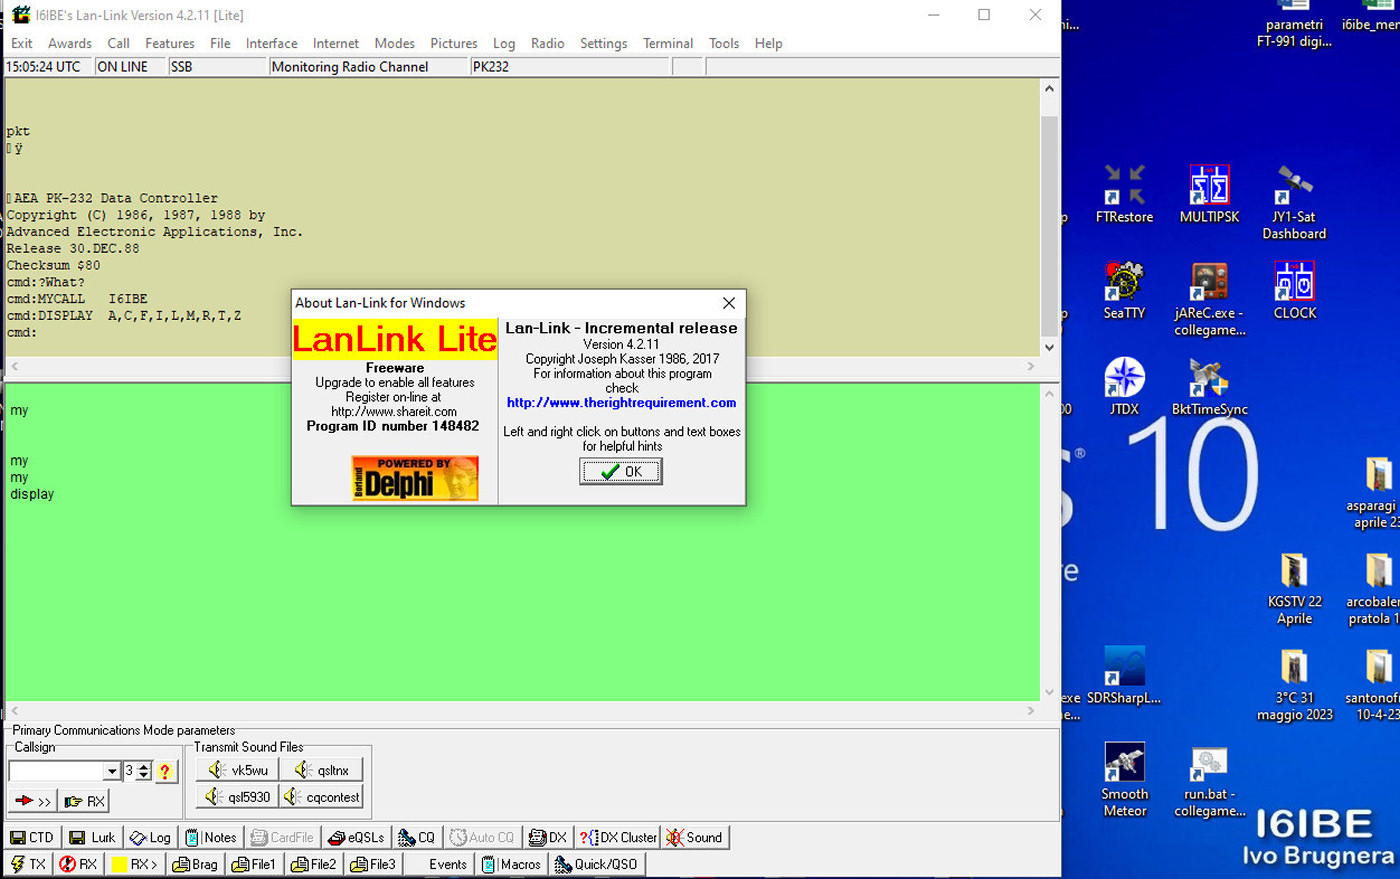Open the CLOCK desktop icon

click(x=1295, y=290)
